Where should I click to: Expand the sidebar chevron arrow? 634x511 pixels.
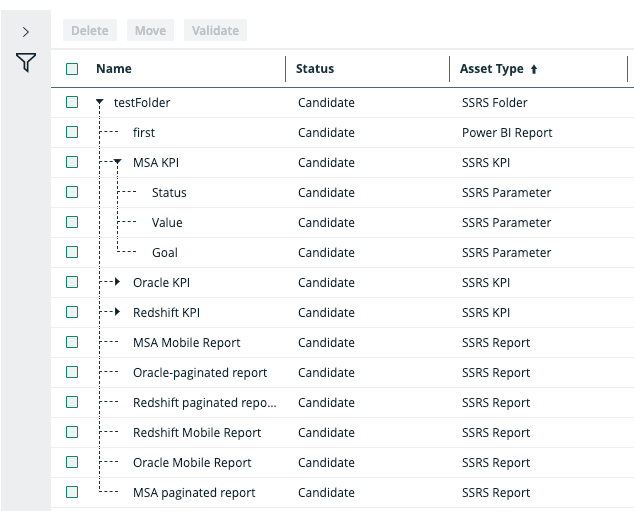[x=26, y=32]
